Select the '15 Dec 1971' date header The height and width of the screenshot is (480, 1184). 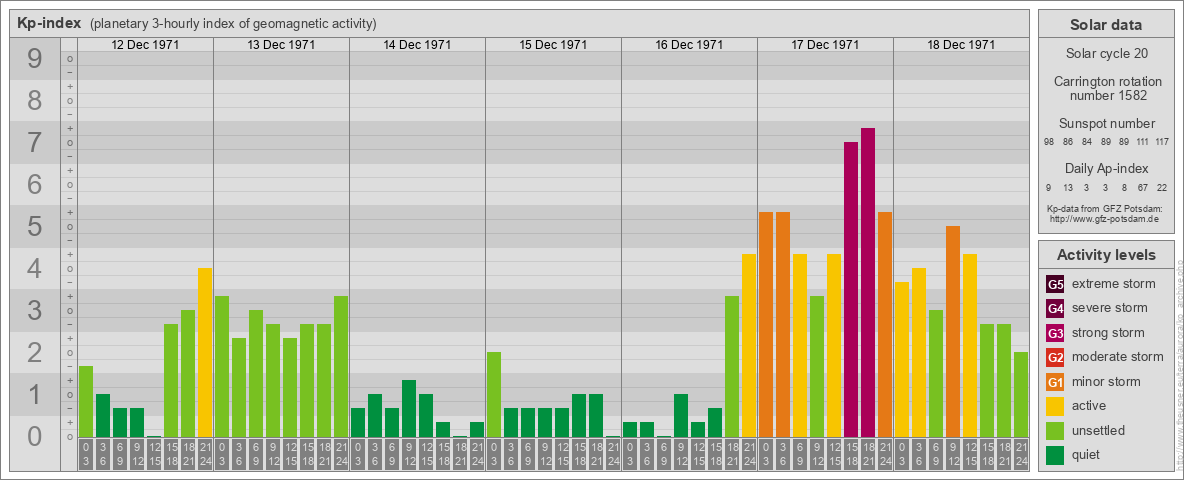tap(553, 45)
